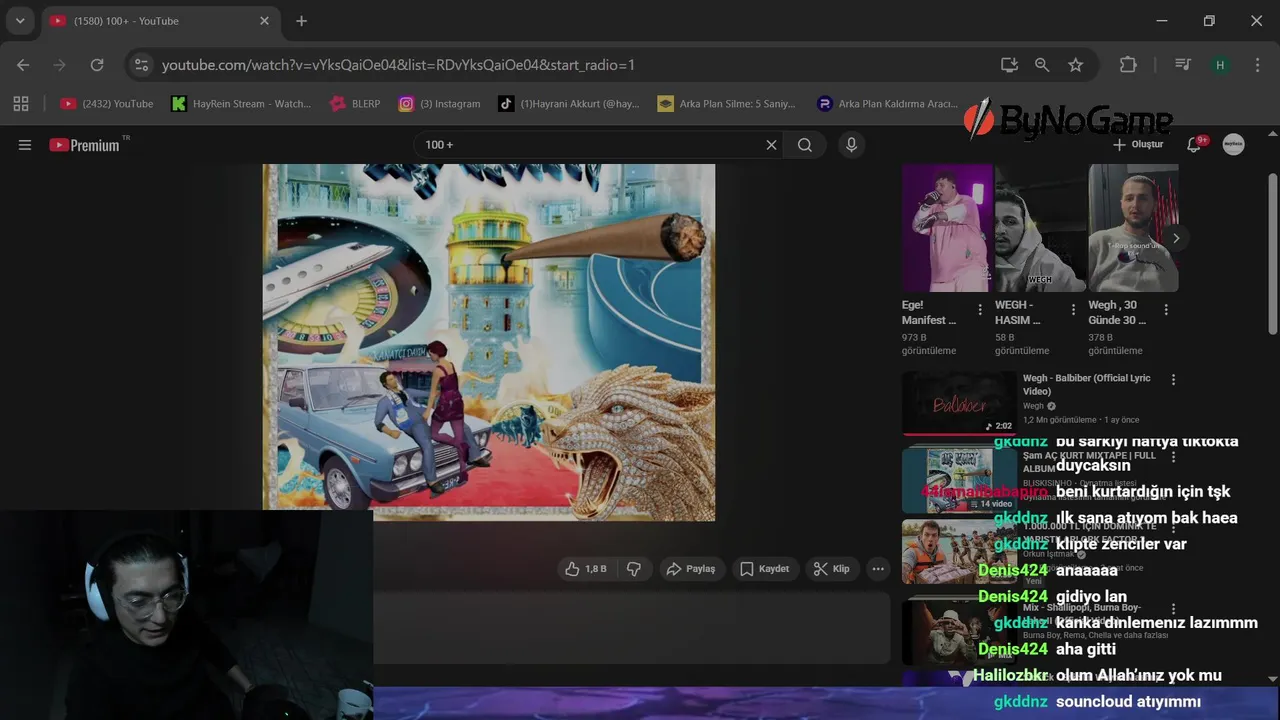Open the '(2432) YouTube' bookmark
The width and height of the screenshot is (1280, 720).
pyautogui.click(x=107, y=103)
